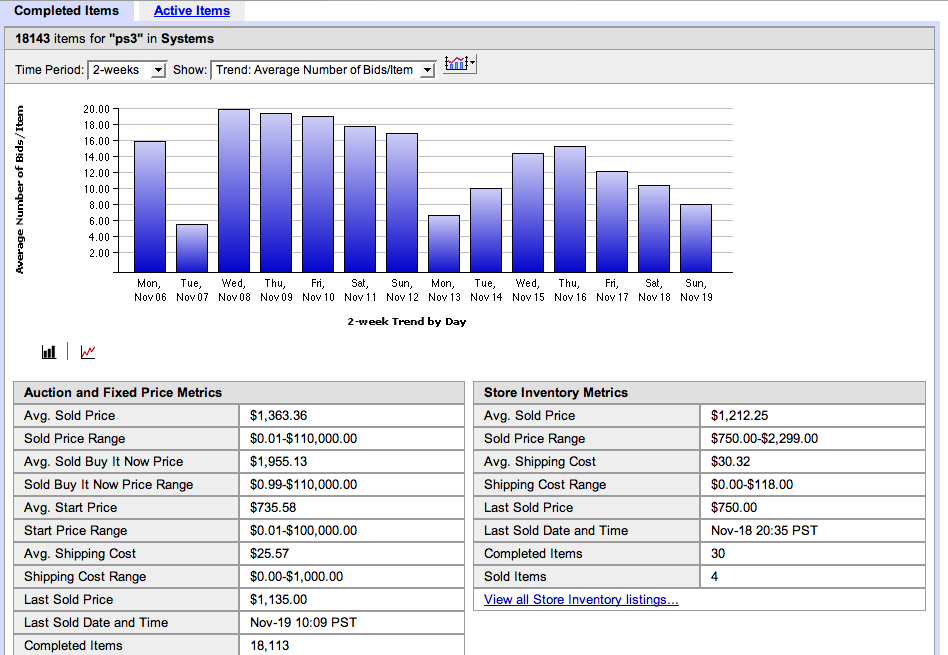The width and height of the screenshot is (948, 655).
Task: Click the 'Shipping Cost Range' label in auction table
Action: click(x=85, y=576)
